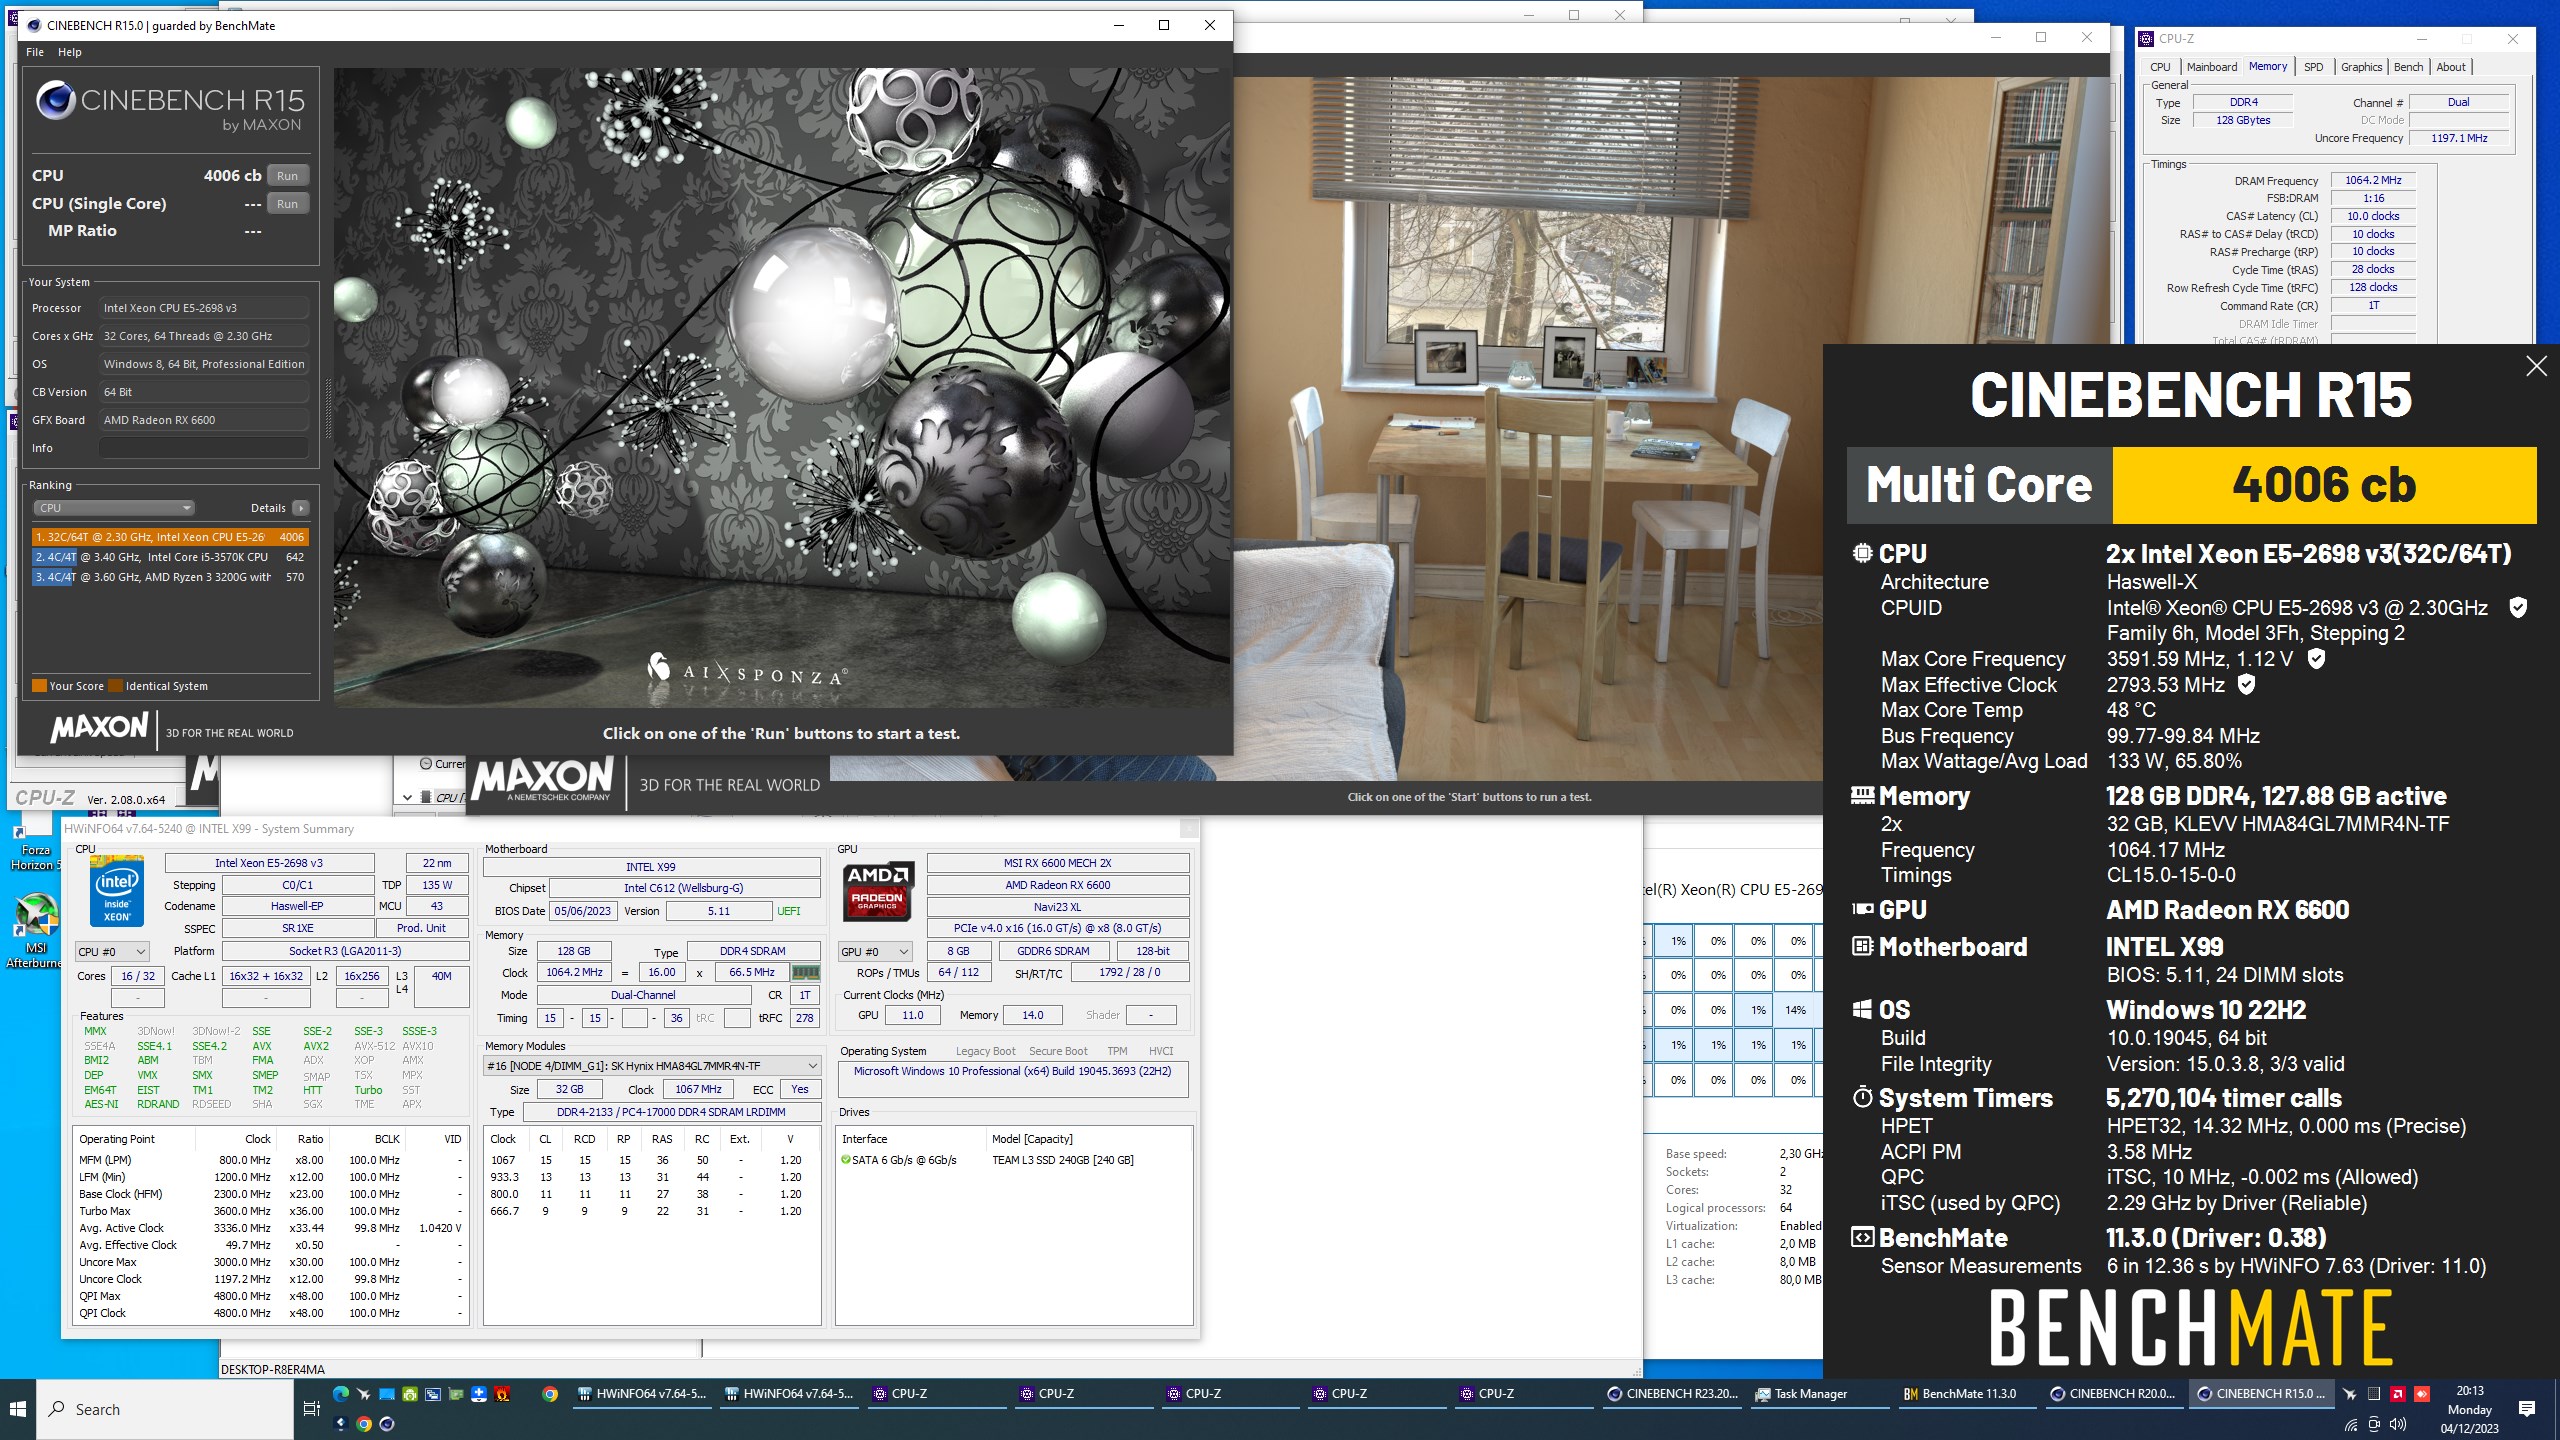Click the ranking Details arrow button
The height and width of the screenshot is (1440, 2560).
[x=300, y=508]
